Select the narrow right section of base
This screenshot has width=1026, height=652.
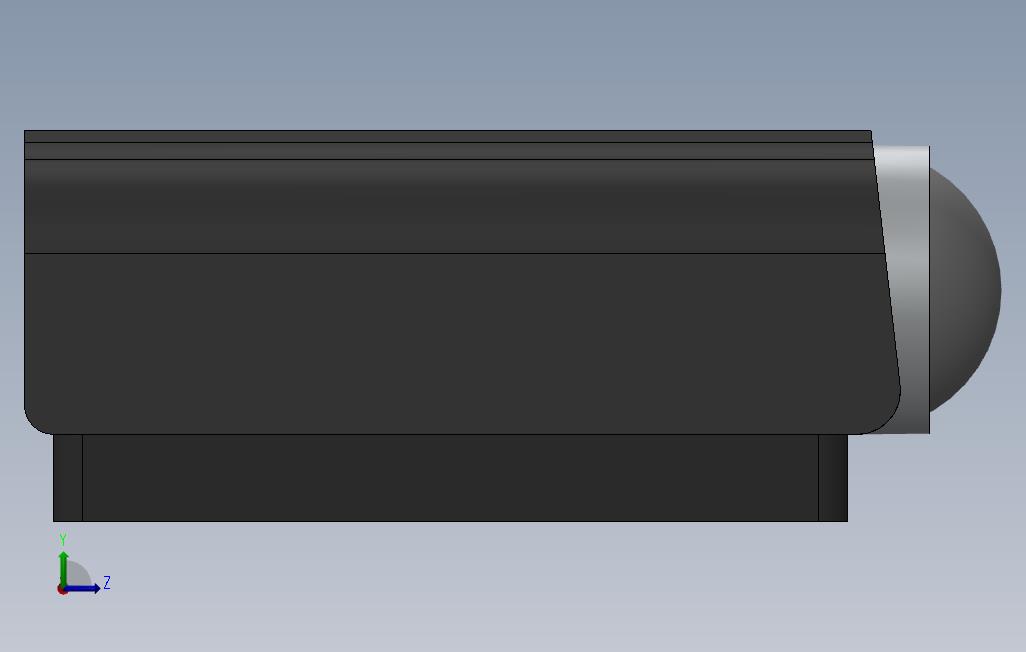point(833,478)
